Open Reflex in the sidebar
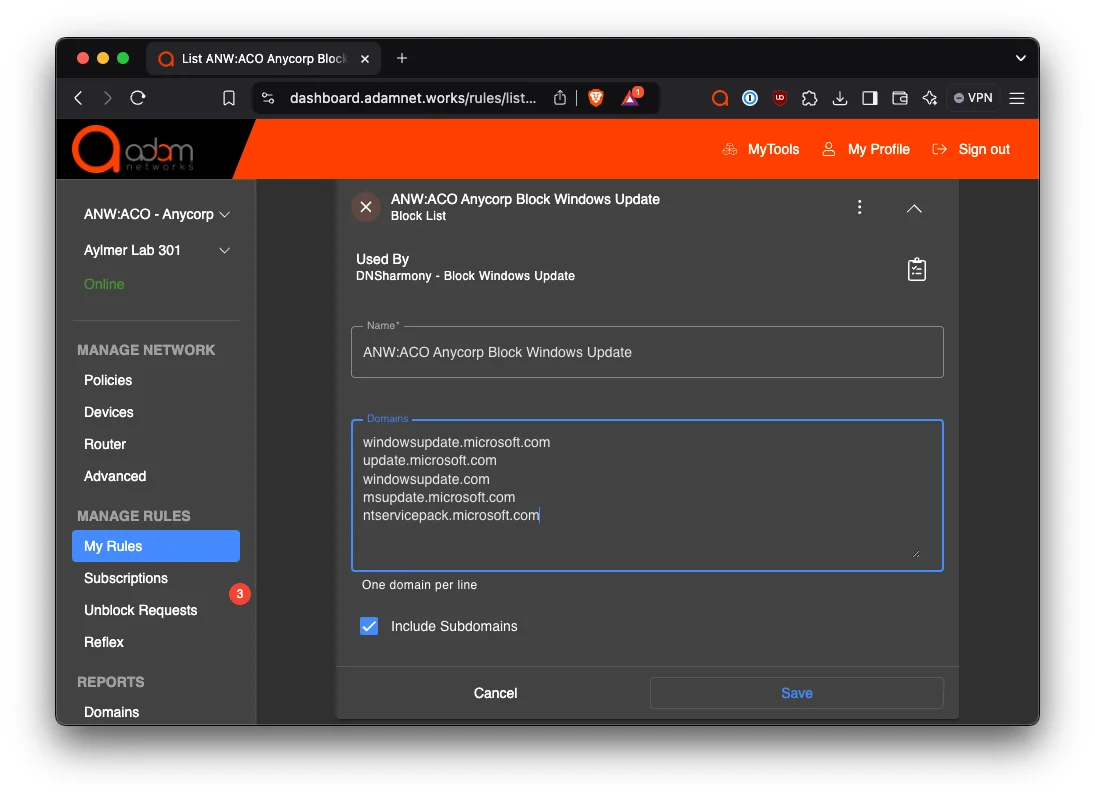This screenshot has height=799, width=1095. pos(104,643)
